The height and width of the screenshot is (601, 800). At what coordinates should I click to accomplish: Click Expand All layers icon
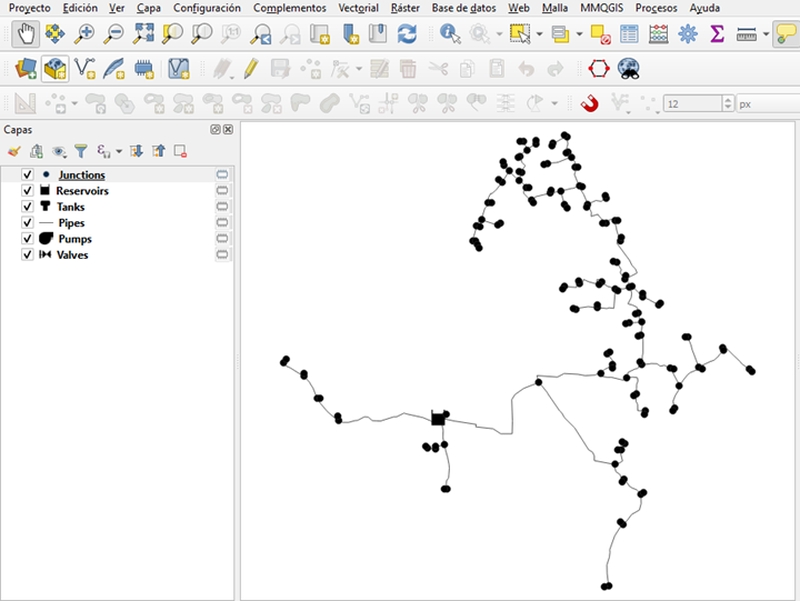pos(136,151)
